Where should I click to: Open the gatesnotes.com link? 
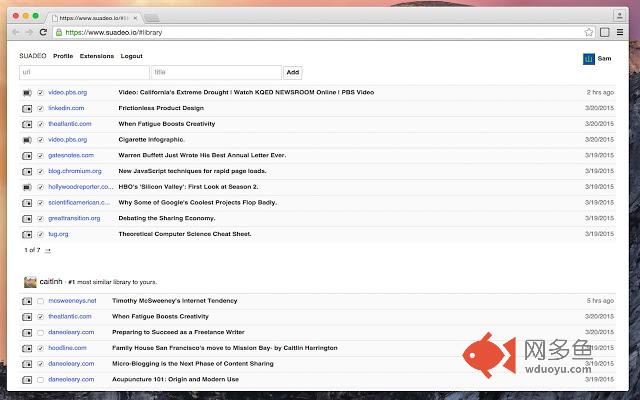pyautogui.click(x=71, y=156)
